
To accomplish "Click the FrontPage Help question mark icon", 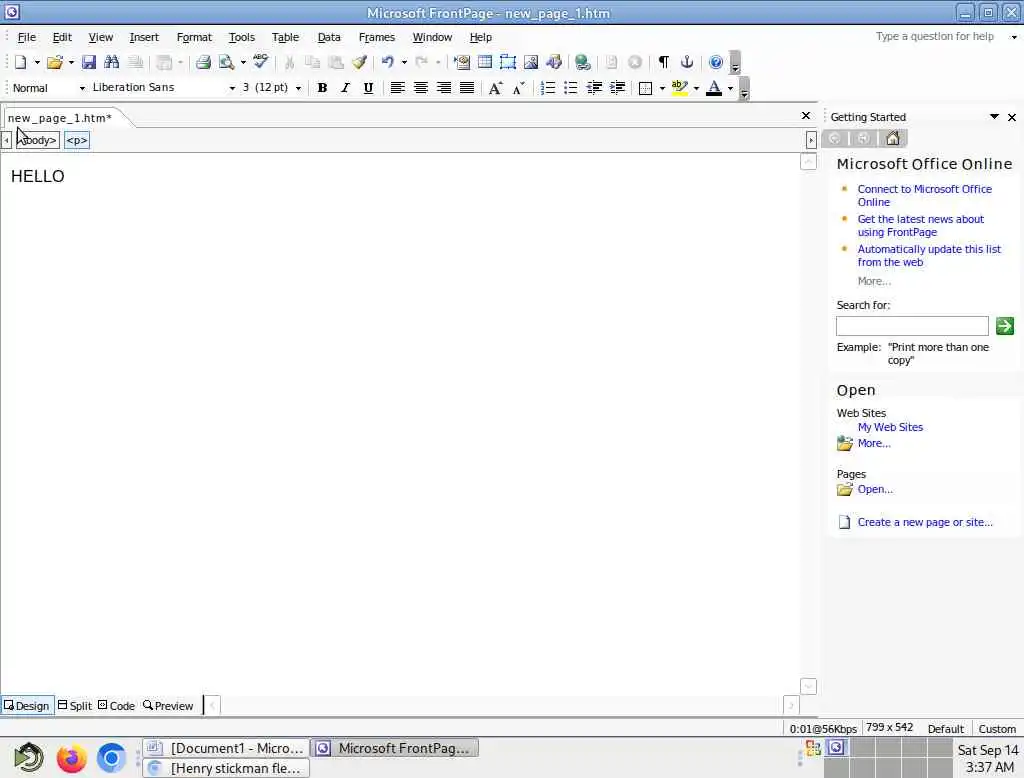I will tap(716, 62).
